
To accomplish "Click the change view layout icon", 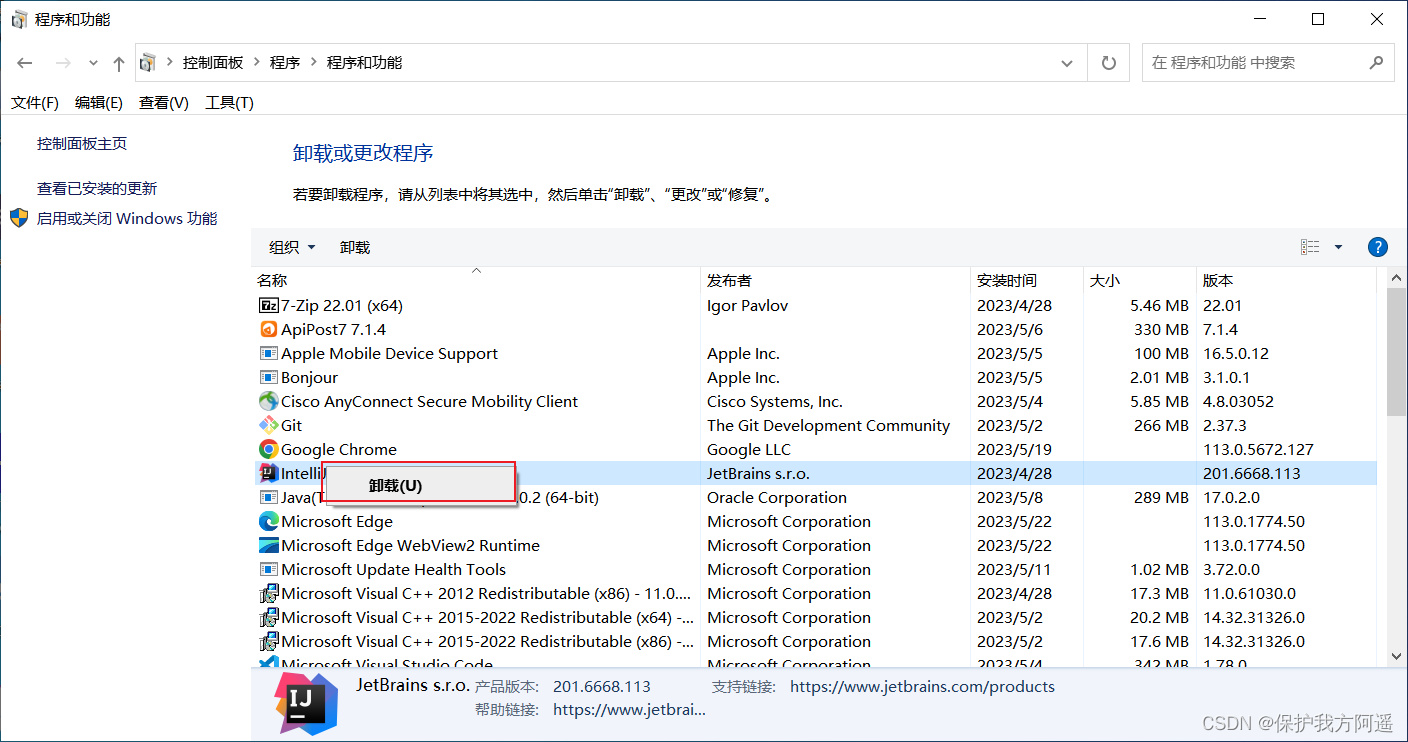I will tap(1310, 247).
